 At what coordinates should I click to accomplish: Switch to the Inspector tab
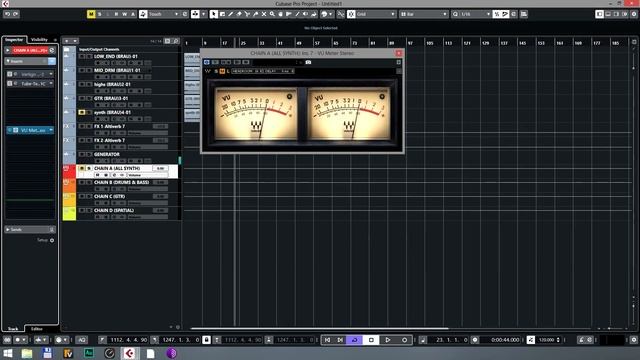click(14, 40)
